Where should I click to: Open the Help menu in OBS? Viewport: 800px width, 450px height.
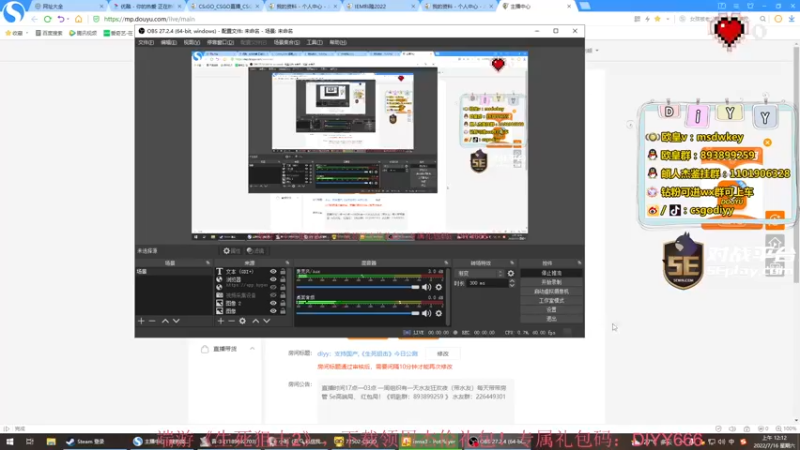point(337,42)
